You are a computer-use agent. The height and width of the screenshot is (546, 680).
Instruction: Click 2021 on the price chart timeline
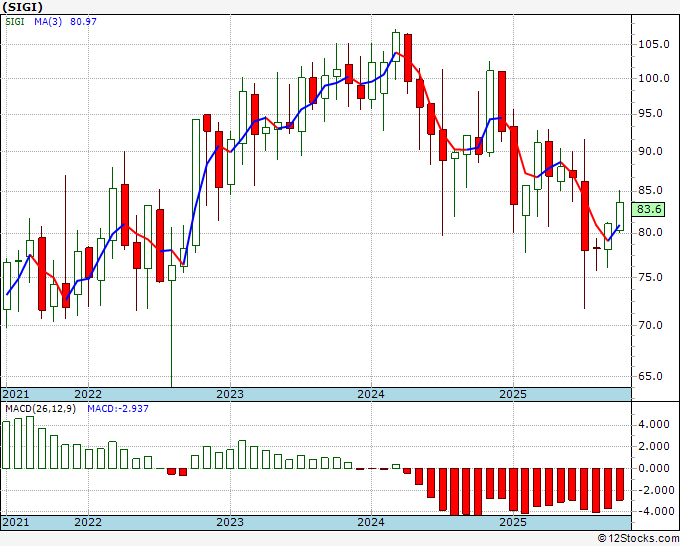tap(16, 394)
